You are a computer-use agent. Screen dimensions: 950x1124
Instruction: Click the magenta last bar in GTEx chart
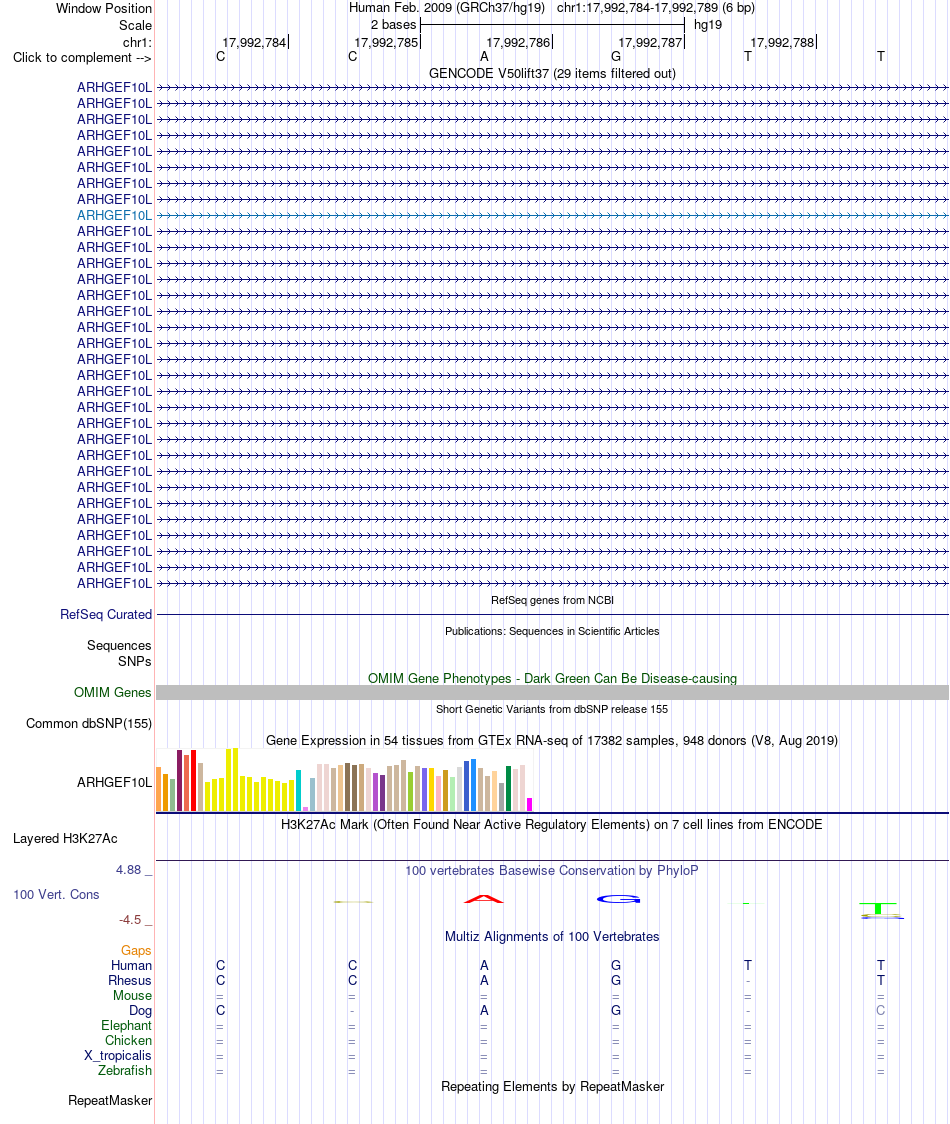coord(530,804)
